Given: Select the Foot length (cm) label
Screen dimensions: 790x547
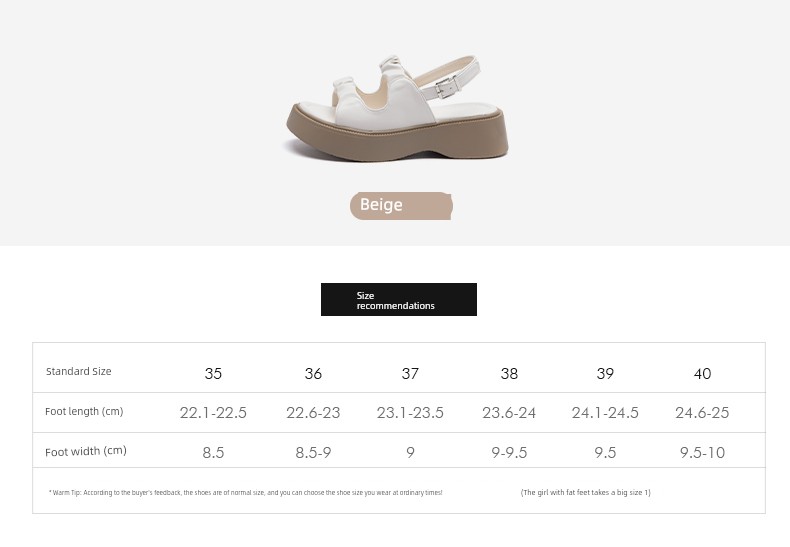Looking at the screenshot, I should (x=84, y=411).
